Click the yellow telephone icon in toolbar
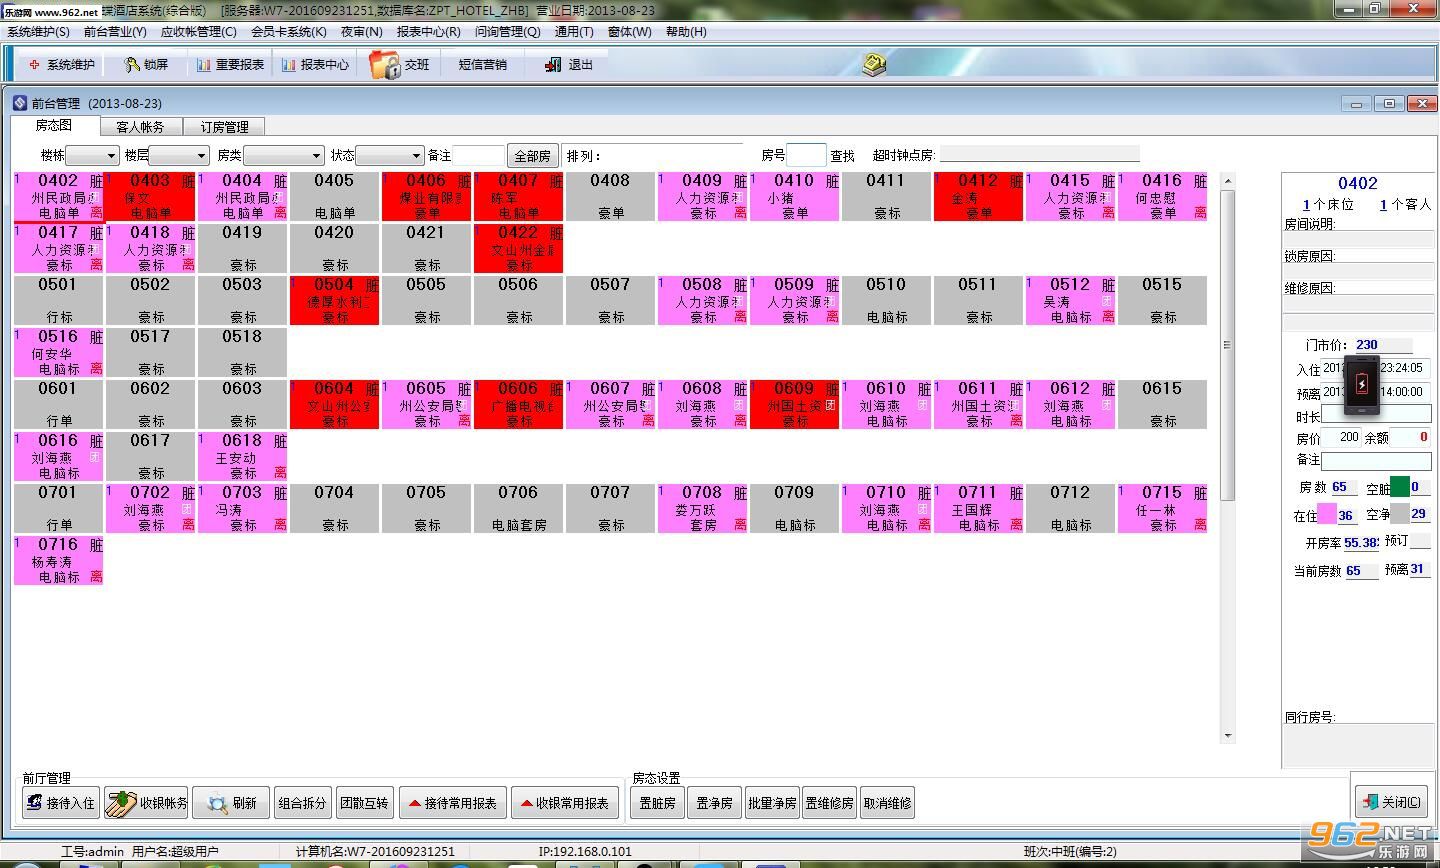The height and width of the screenshot is (868, 1440). point(875,64)
